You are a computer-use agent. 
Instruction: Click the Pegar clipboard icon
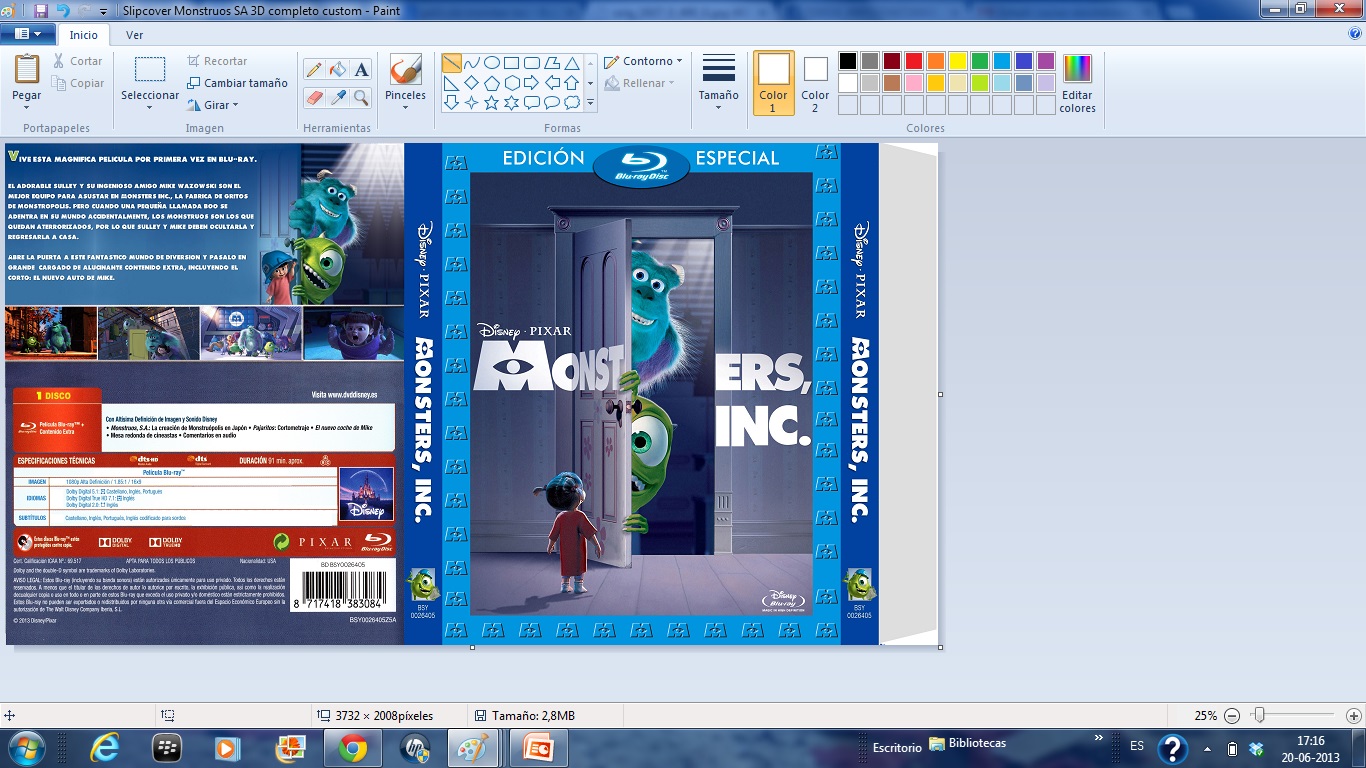coord(27,69)
